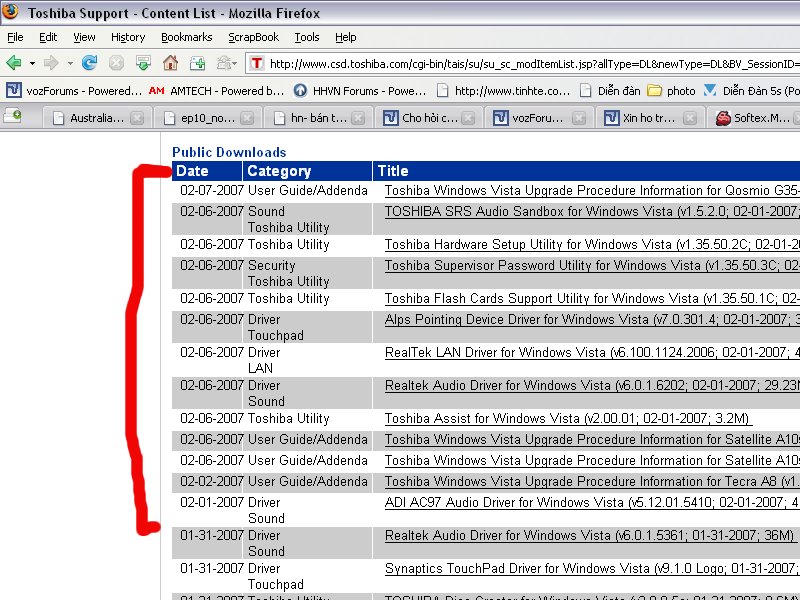Click the green Back arrow button
The width and height of the screenshot is (800, 600).
point(14,63)
